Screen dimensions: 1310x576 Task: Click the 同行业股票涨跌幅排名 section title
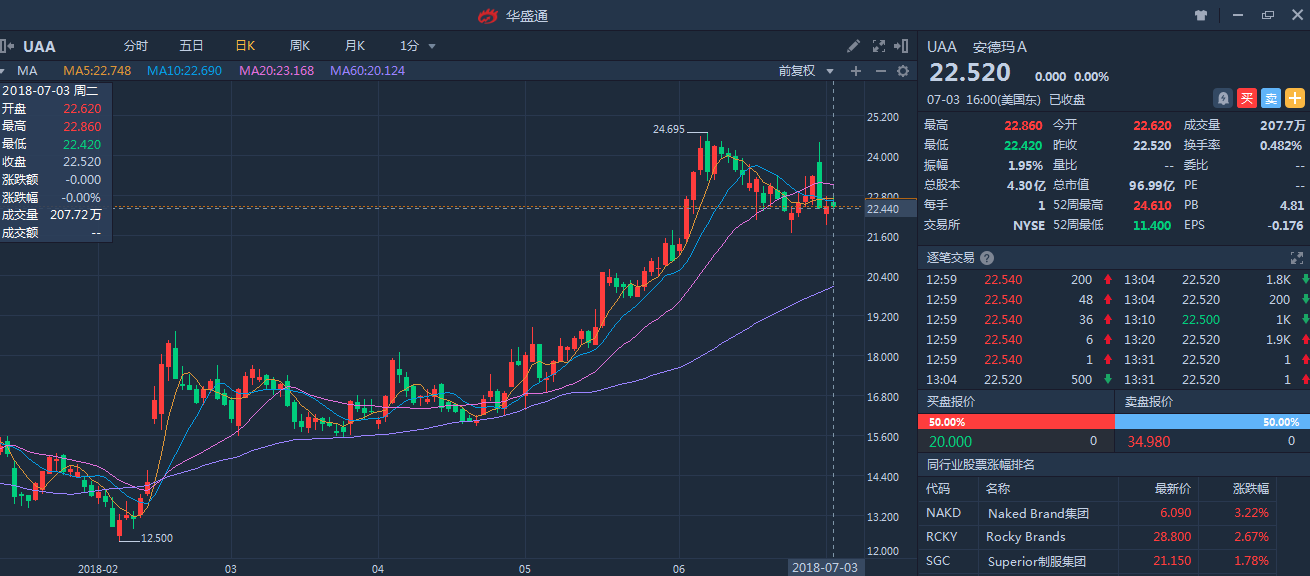[x=981, y=465]
